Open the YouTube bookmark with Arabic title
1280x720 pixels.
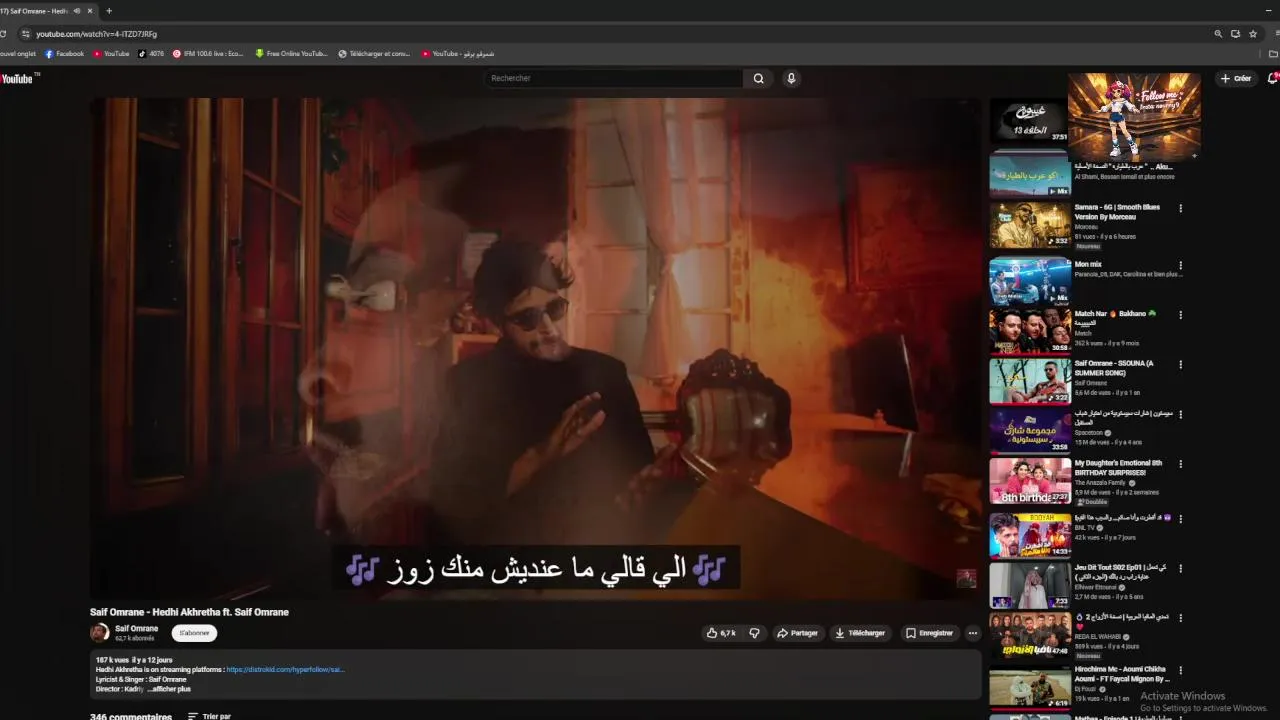[457, 54]
